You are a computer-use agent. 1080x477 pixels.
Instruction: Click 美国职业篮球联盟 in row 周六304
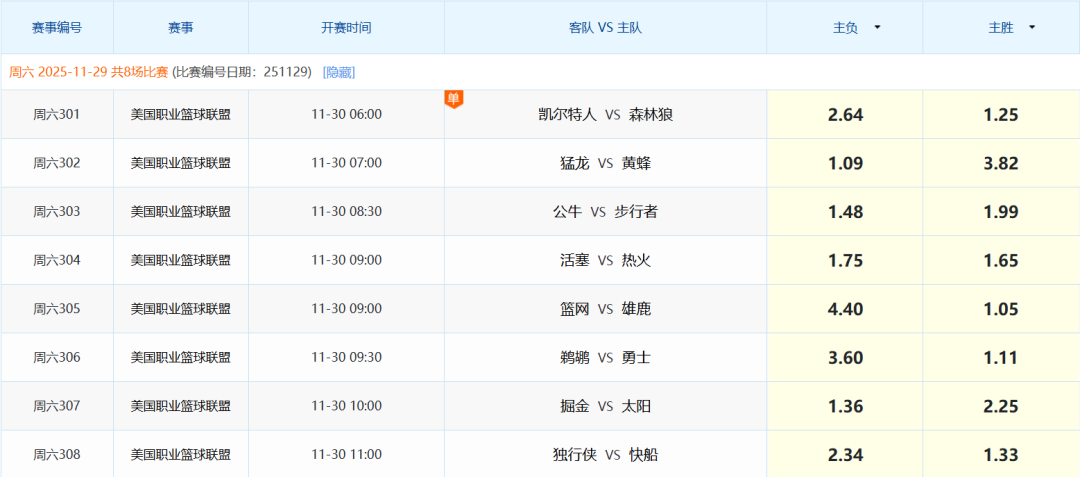181,261
